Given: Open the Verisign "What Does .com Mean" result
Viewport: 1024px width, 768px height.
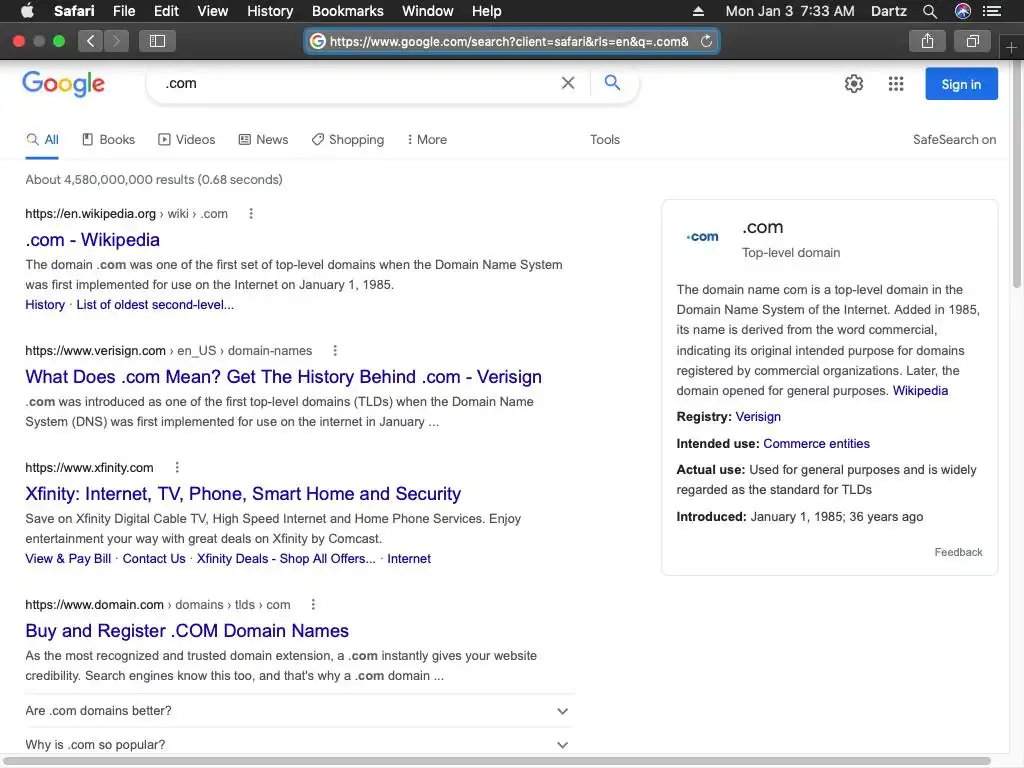Looking at the screenshot, I should click(x=283, y=377).
